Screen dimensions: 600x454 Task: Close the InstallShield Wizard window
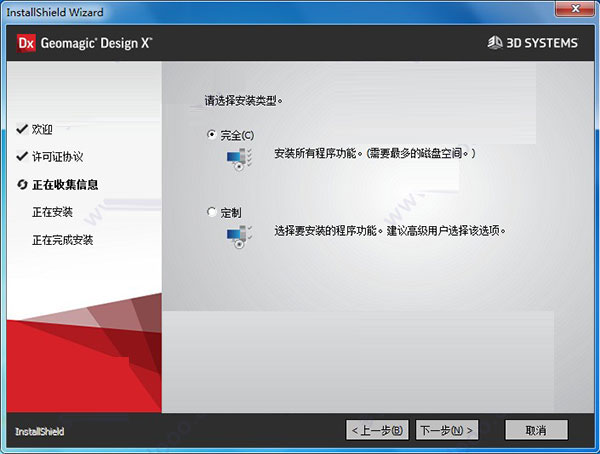[575, 8]
